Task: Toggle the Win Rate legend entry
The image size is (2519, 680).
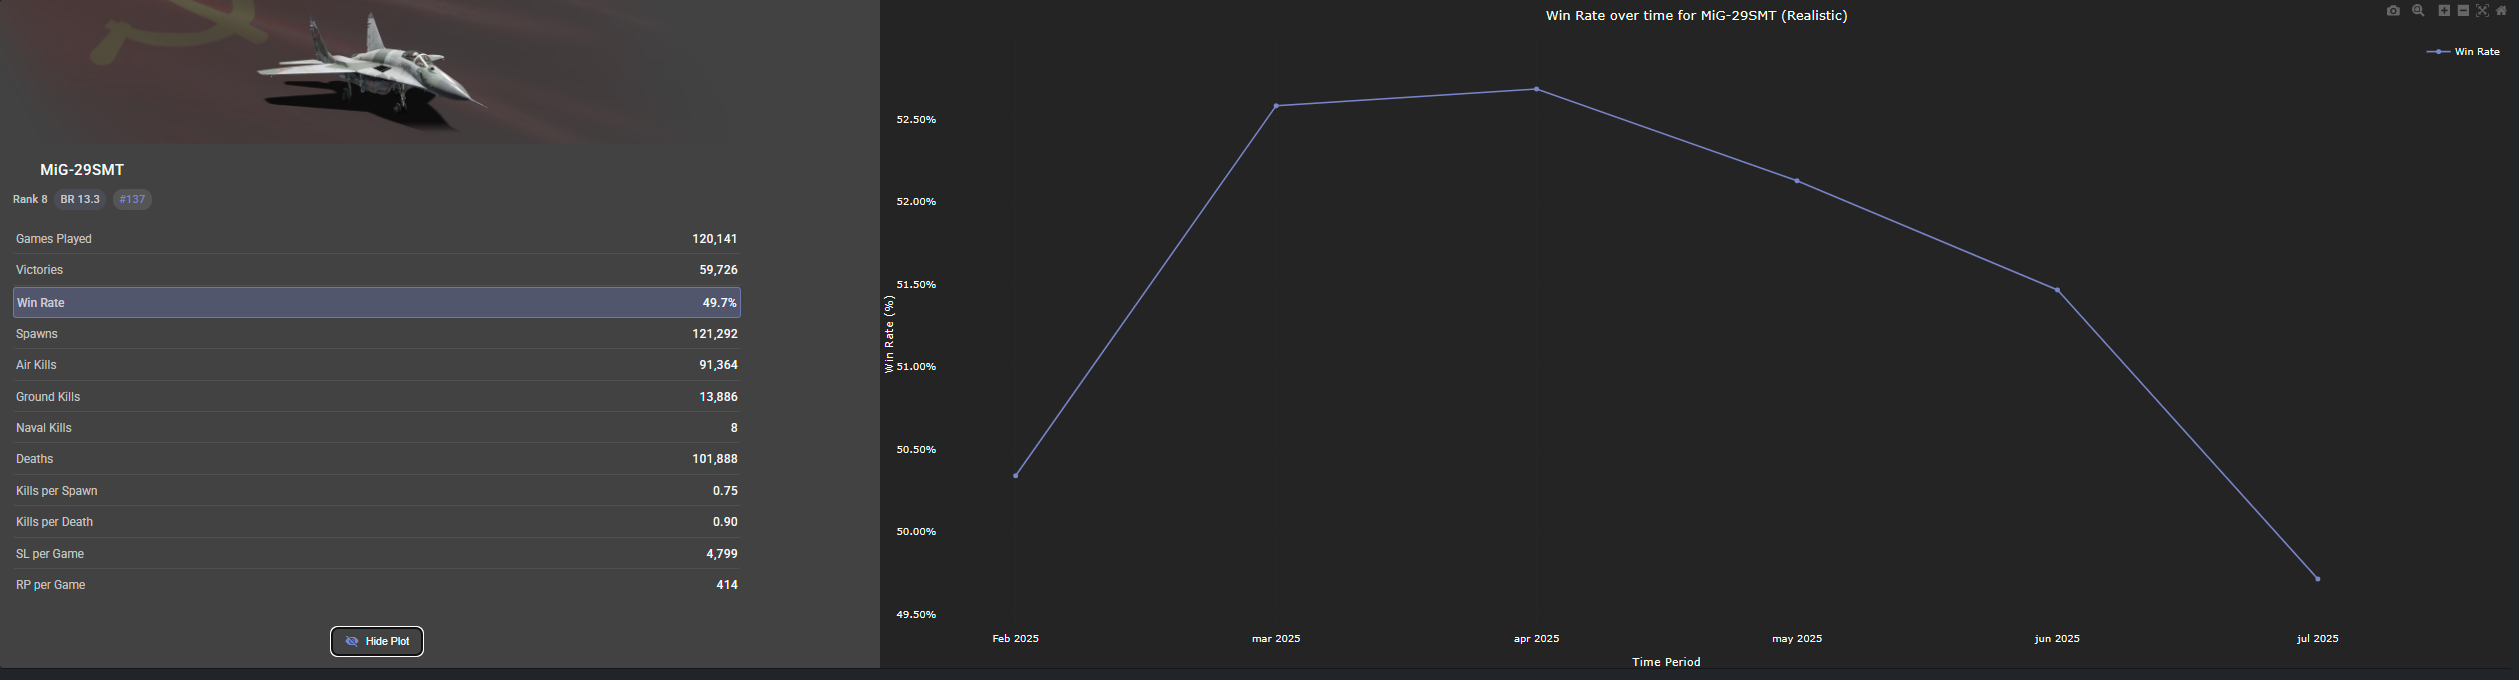Action: 2463,51
